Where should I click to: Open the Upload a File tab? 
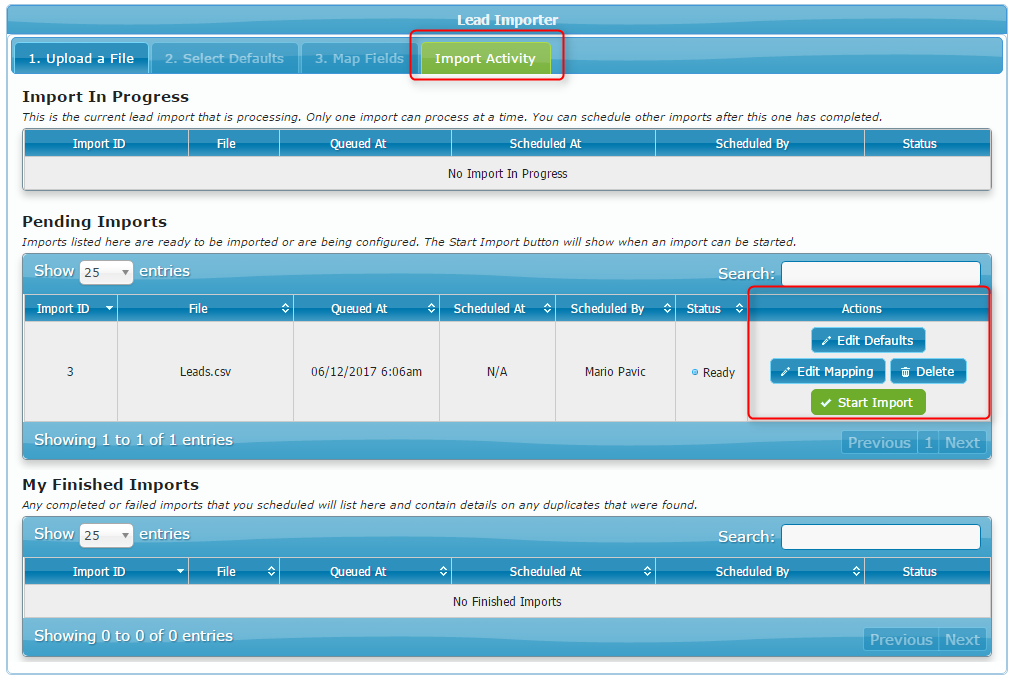81,58
